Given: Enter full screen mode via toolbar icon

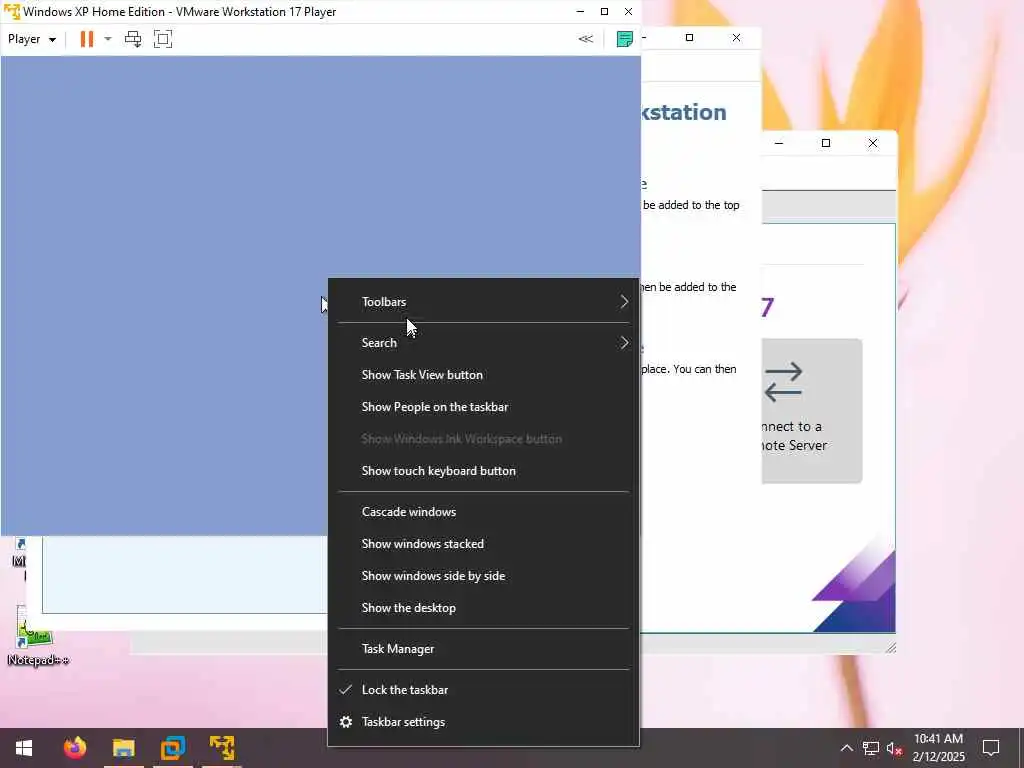Looking at the screenshot, I should tap(163, 39).
